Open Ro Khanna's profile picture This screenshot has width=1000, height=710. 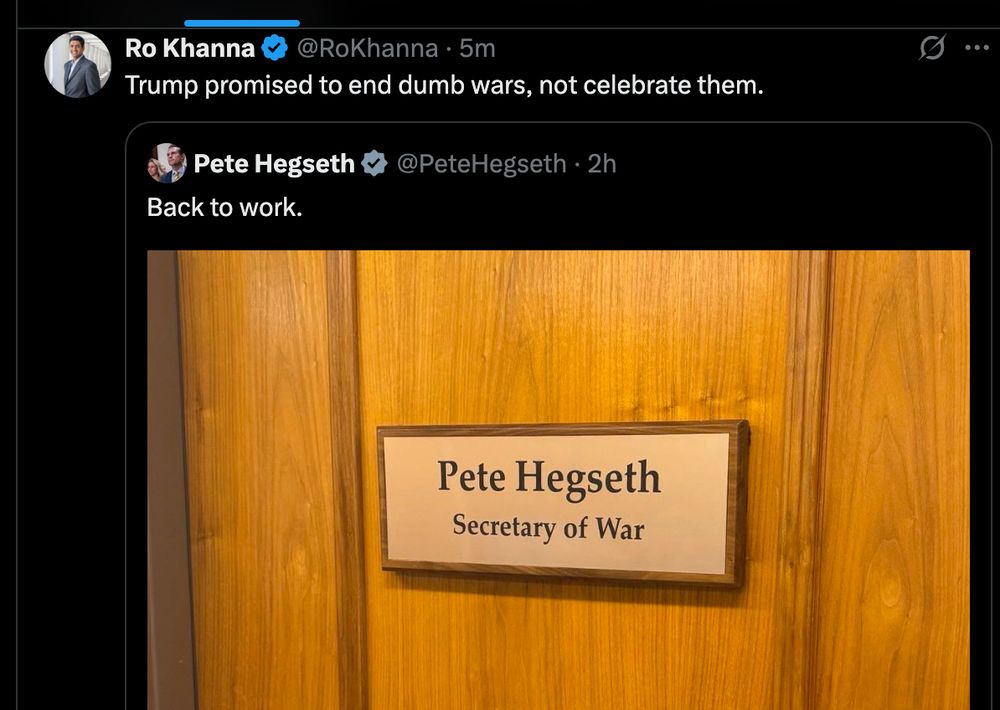77,65
